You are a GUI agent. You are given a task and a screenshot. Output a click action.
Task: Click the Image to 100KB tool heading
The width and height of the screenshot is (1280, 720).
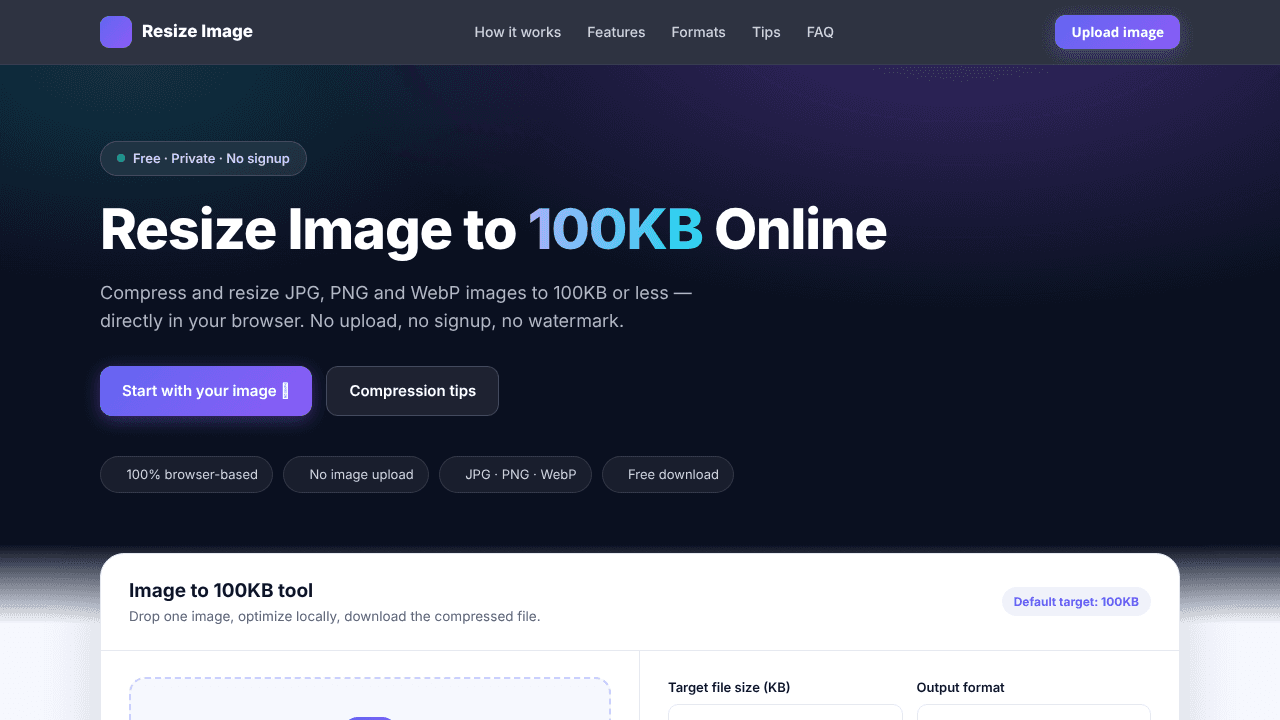point(221,590)
